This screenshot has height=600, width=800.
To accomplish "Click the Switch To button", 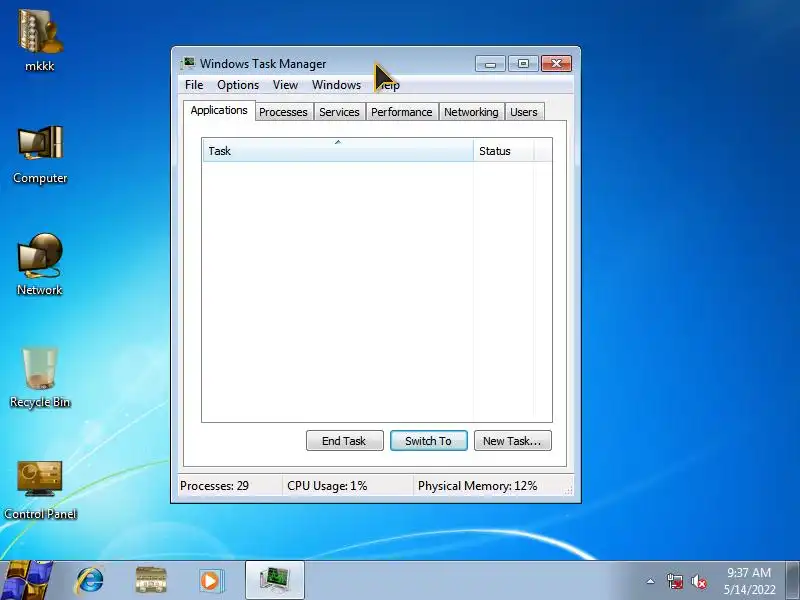I will (x=429, y=441).
